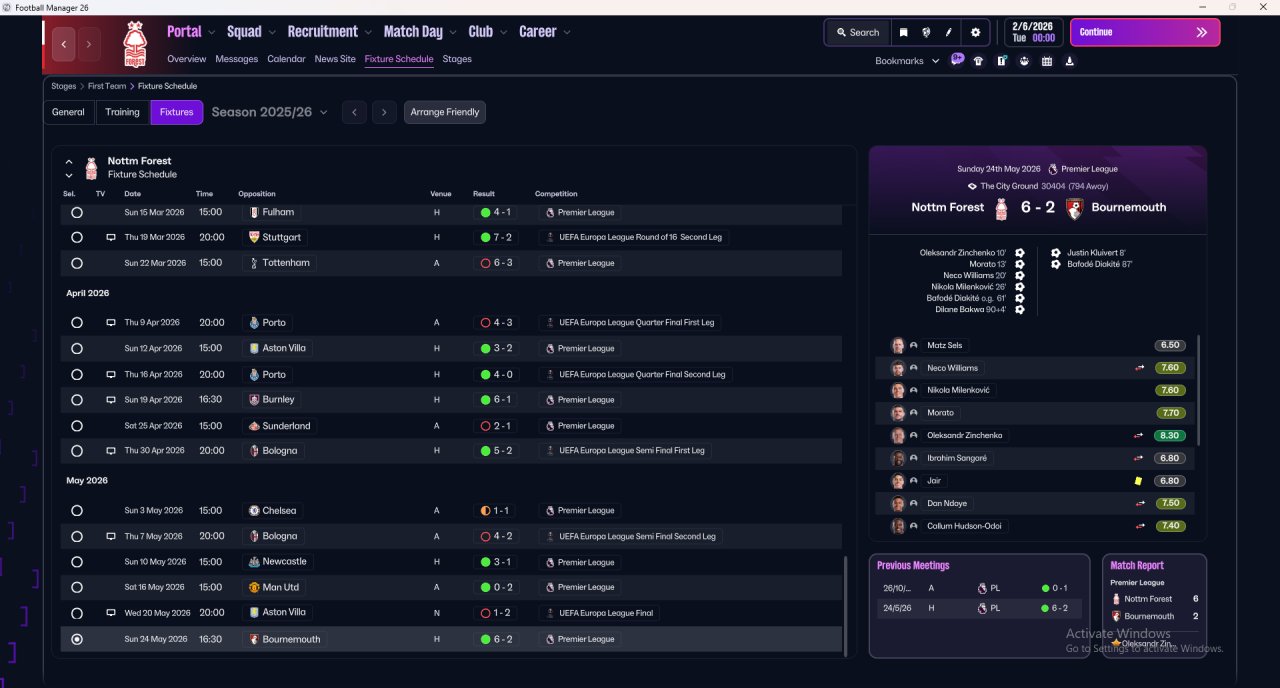
Task: Click the exclamation note bookmark icon
Action: [1001, 61]
